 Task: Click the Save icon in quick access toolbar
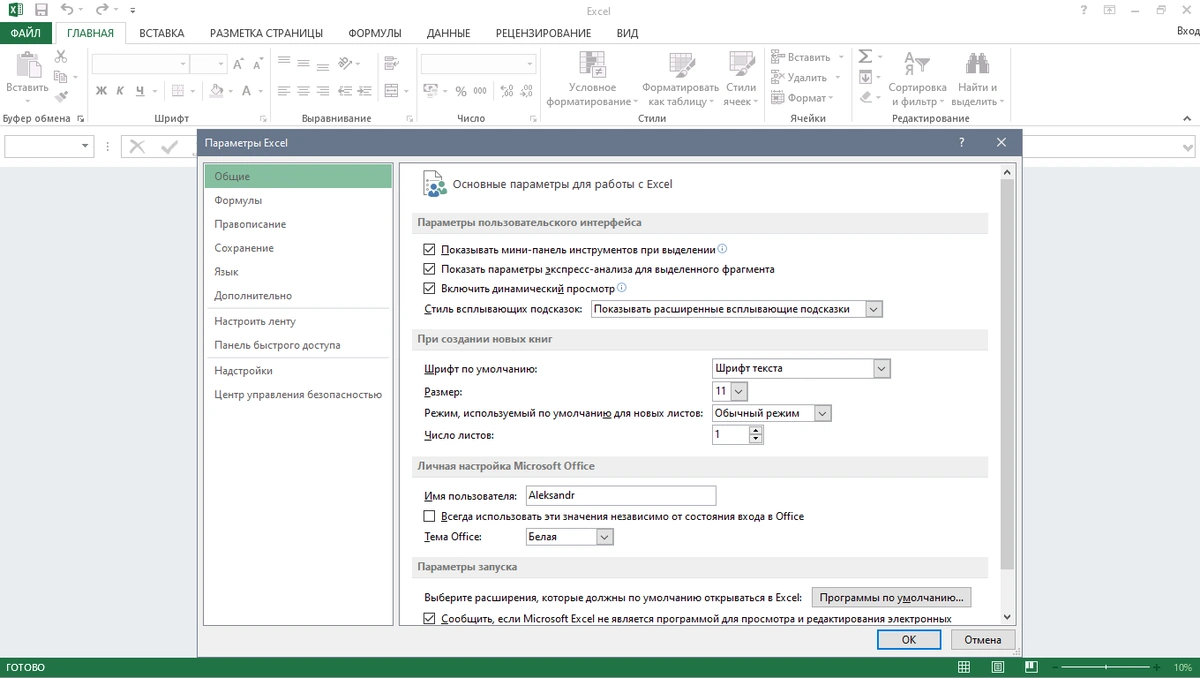(x=41, y=10)
